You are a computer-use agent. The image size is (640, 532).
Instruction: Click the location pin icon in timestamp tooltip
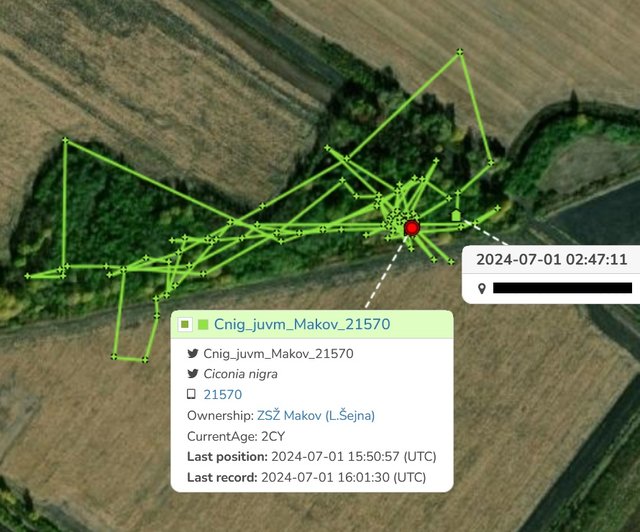(x=482, y=289)
